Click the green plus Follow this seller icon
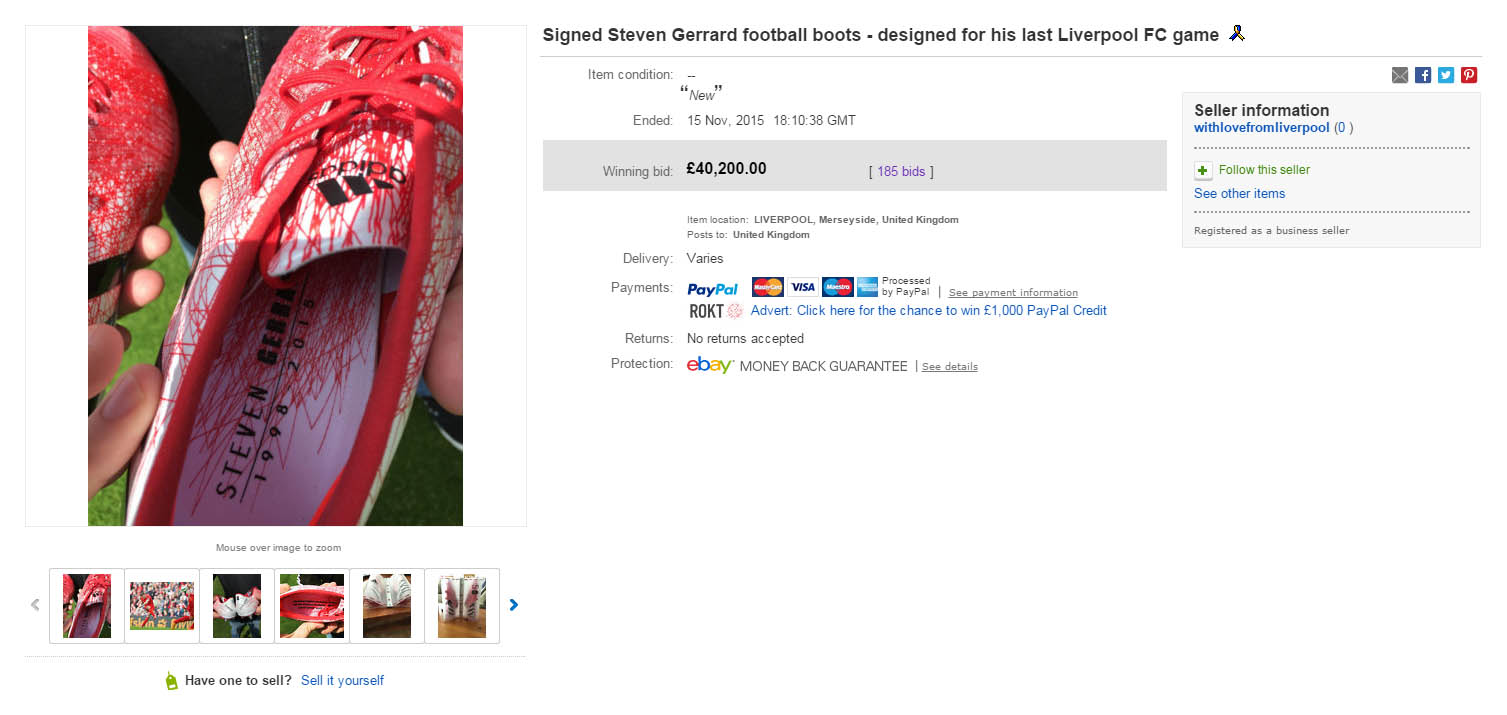The height and width of the screenshot is (715, 1507). 1202,170
